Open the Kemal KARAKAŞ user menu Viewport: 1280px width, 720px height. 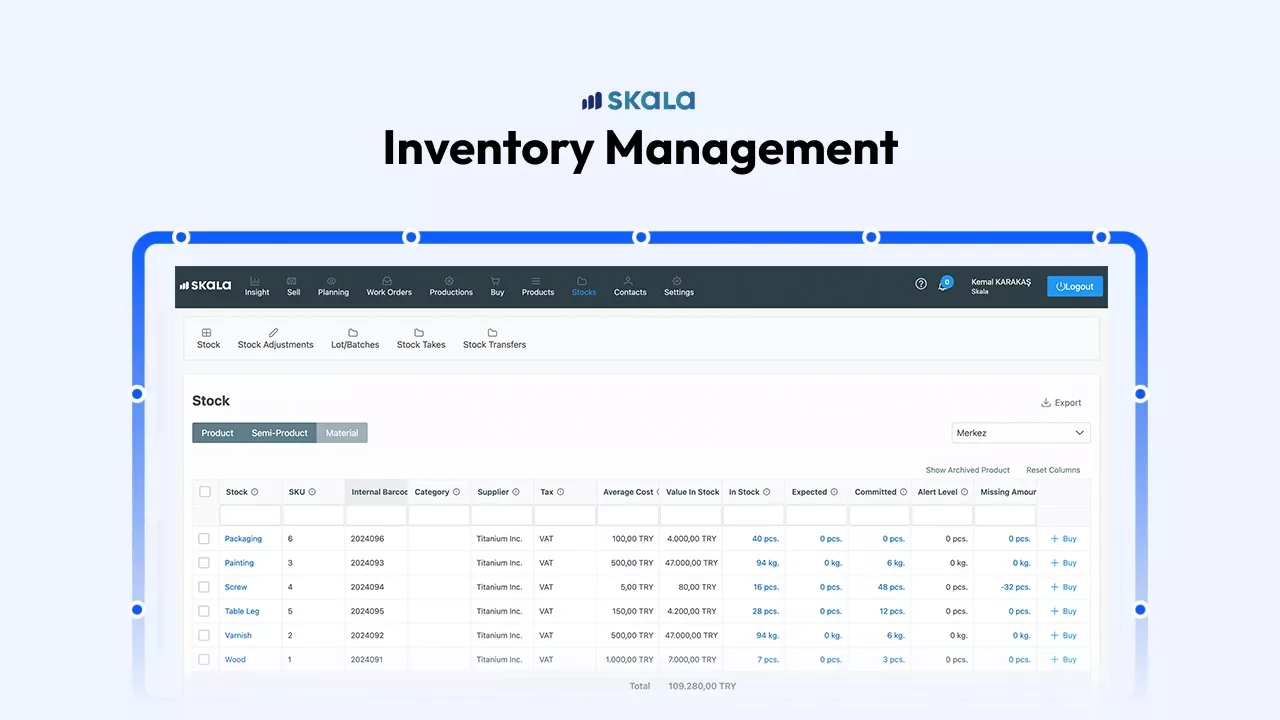click(x=1001, y=286)
